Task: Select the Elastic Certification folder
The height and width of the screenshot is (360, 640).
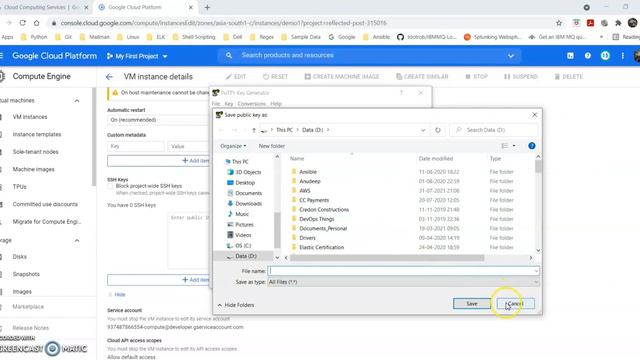Action: point(318,247)
